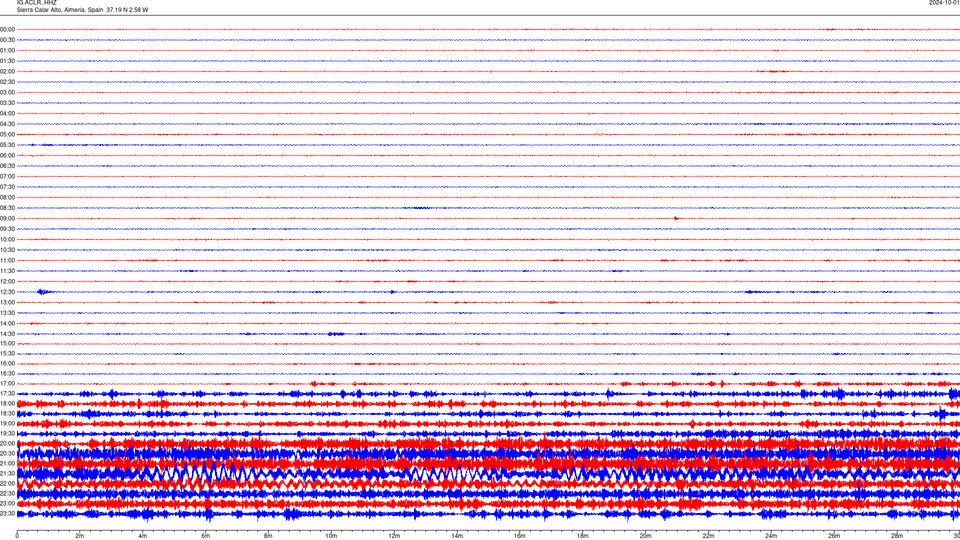Click the '21:00' time label
Viewport: 960px width, 540px height.
7,463
